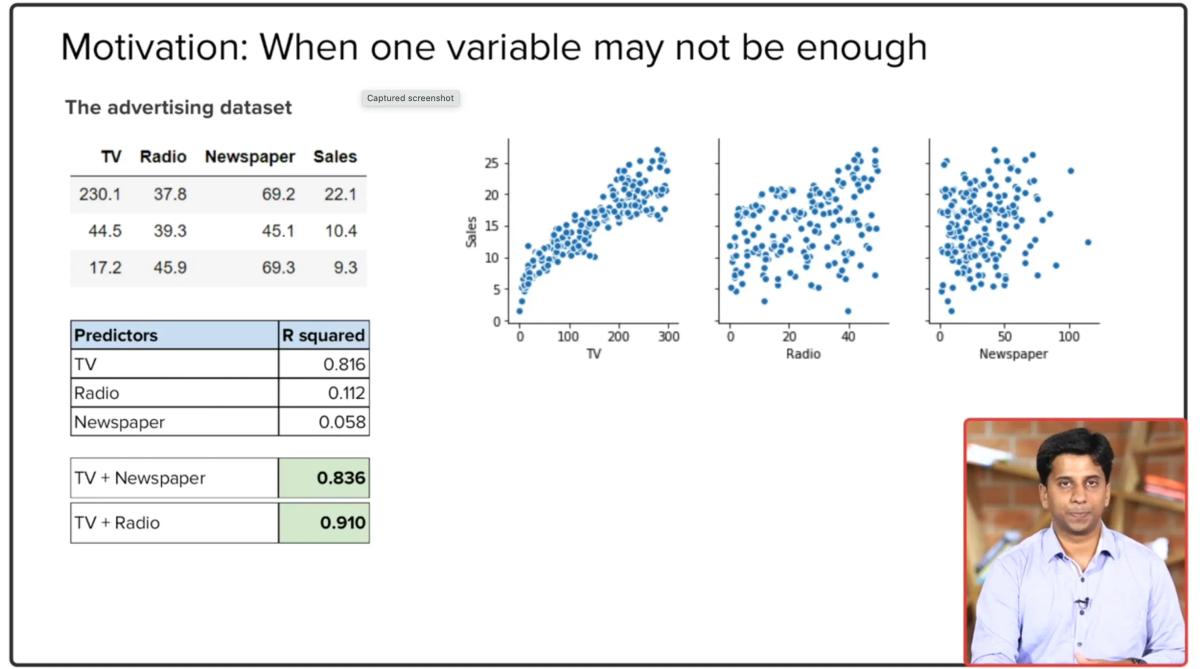Click the R squared header cell
Image resolution: width=1200 pixels, height=669 pixels.
[323, 335]
